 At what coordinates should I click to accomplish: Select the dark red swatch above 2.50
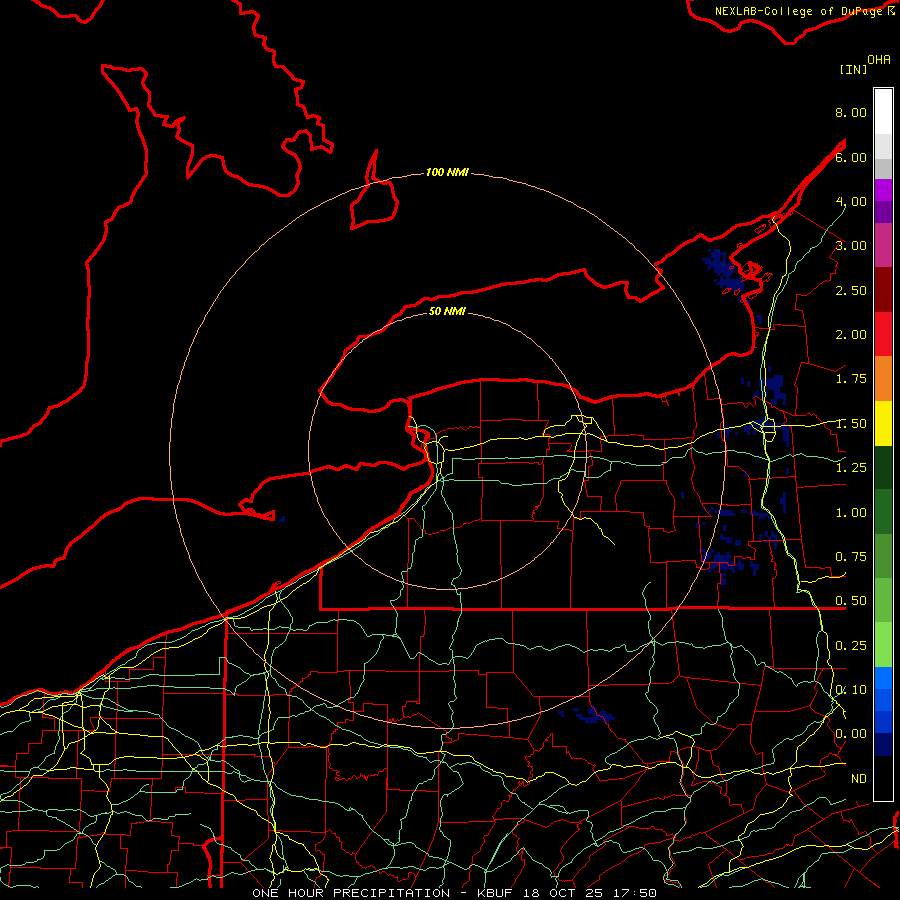pos(883,290)
